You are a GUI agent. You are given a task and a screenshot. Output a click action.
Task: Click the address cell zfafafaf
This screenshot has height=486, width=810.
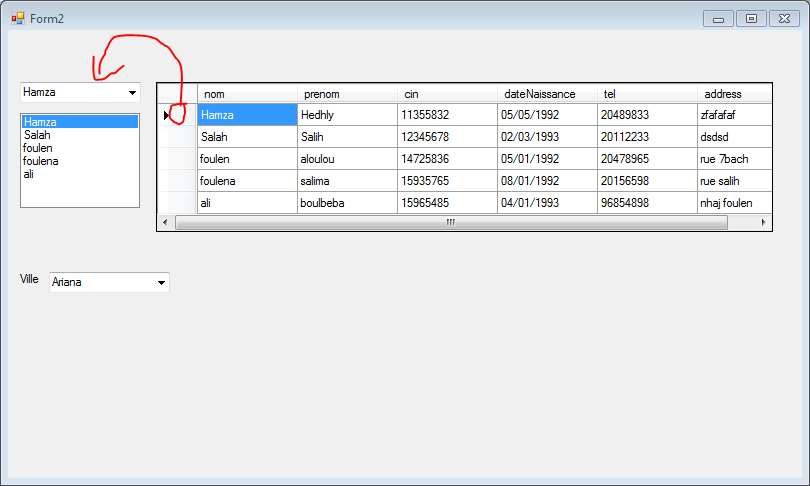[x=735, y=115]
